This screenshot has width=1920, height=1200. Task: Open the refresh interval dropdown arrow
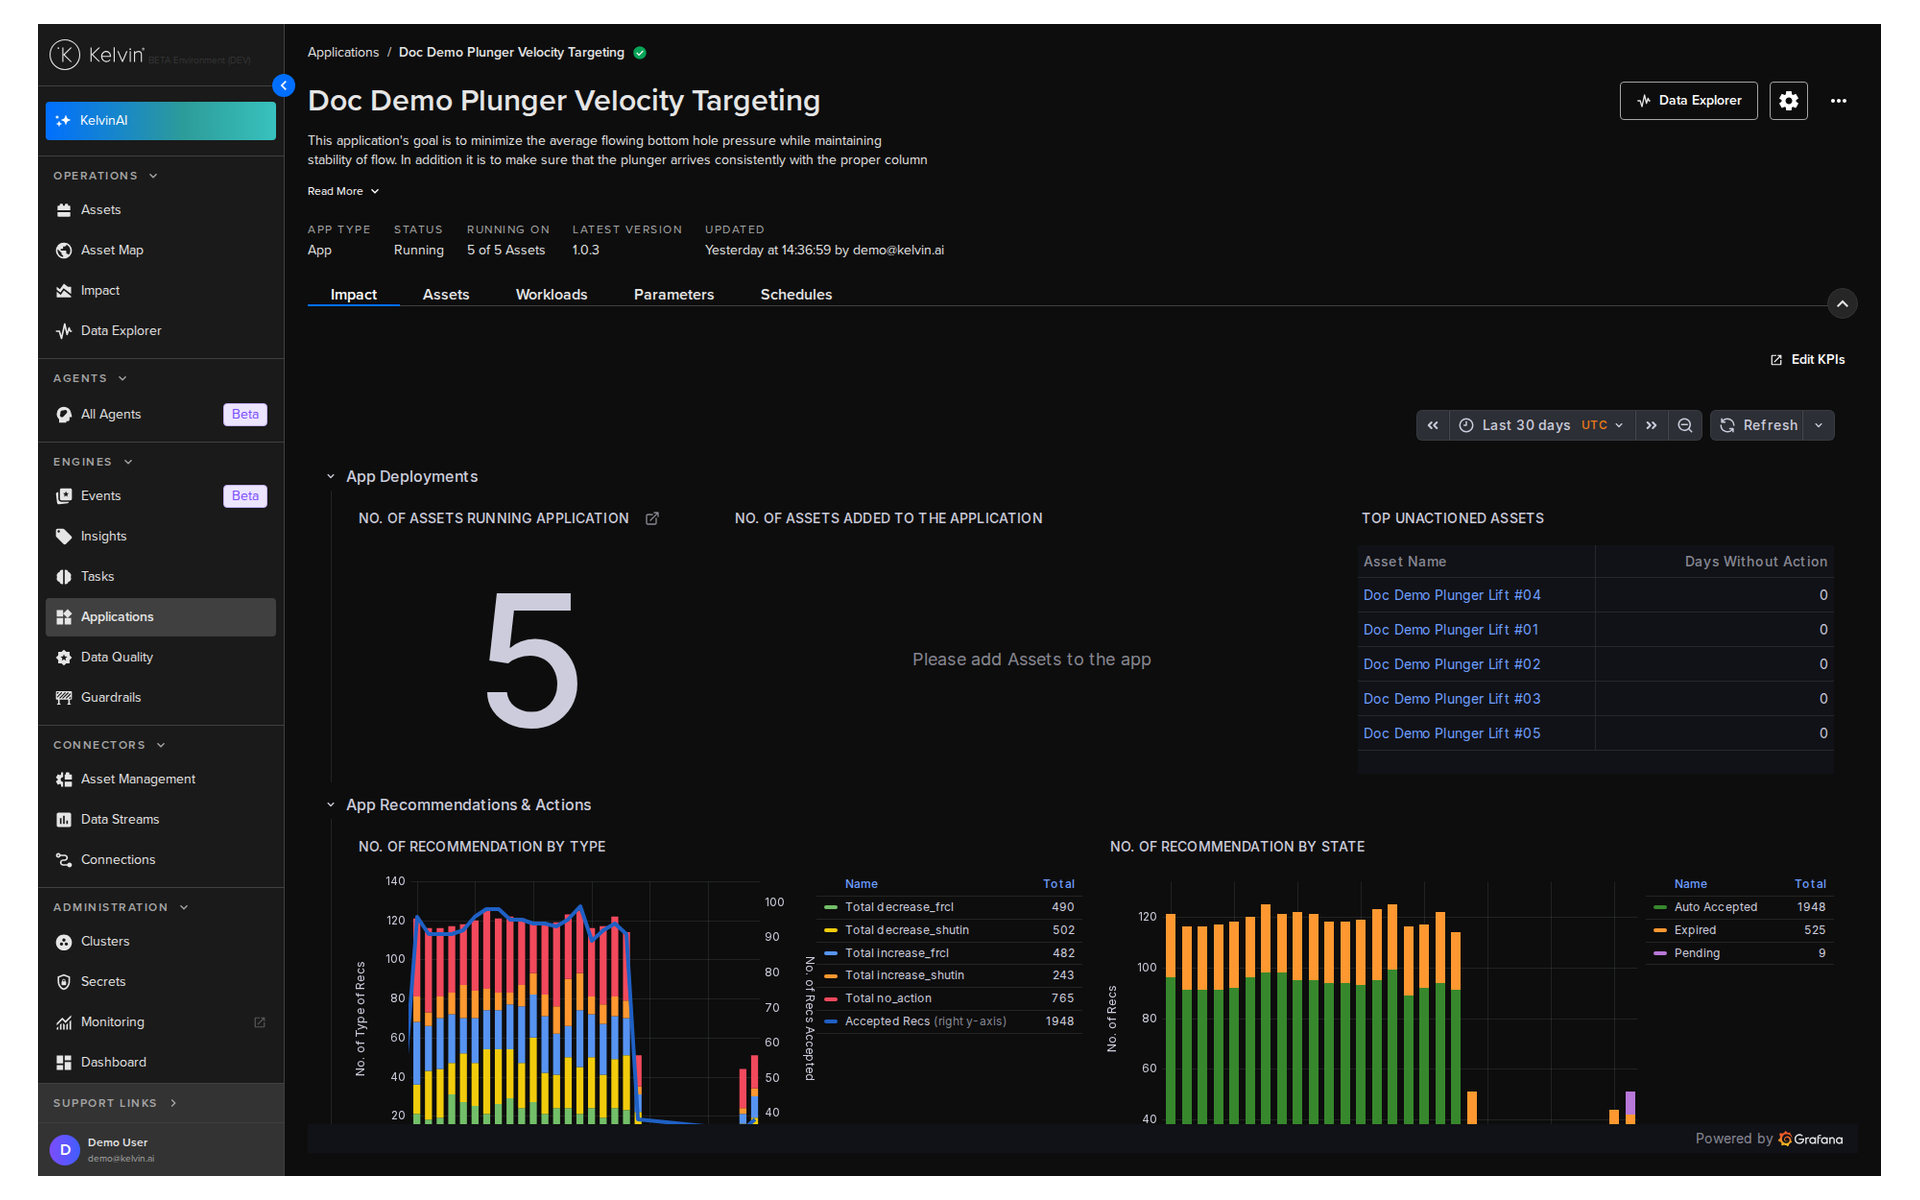click(1819, 425)
